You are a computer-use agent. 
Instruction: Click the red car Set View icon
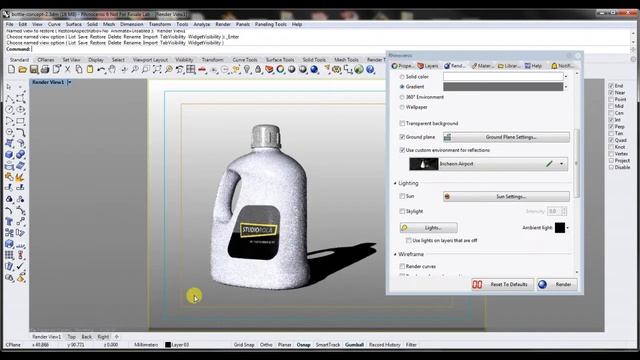point(202,69)
